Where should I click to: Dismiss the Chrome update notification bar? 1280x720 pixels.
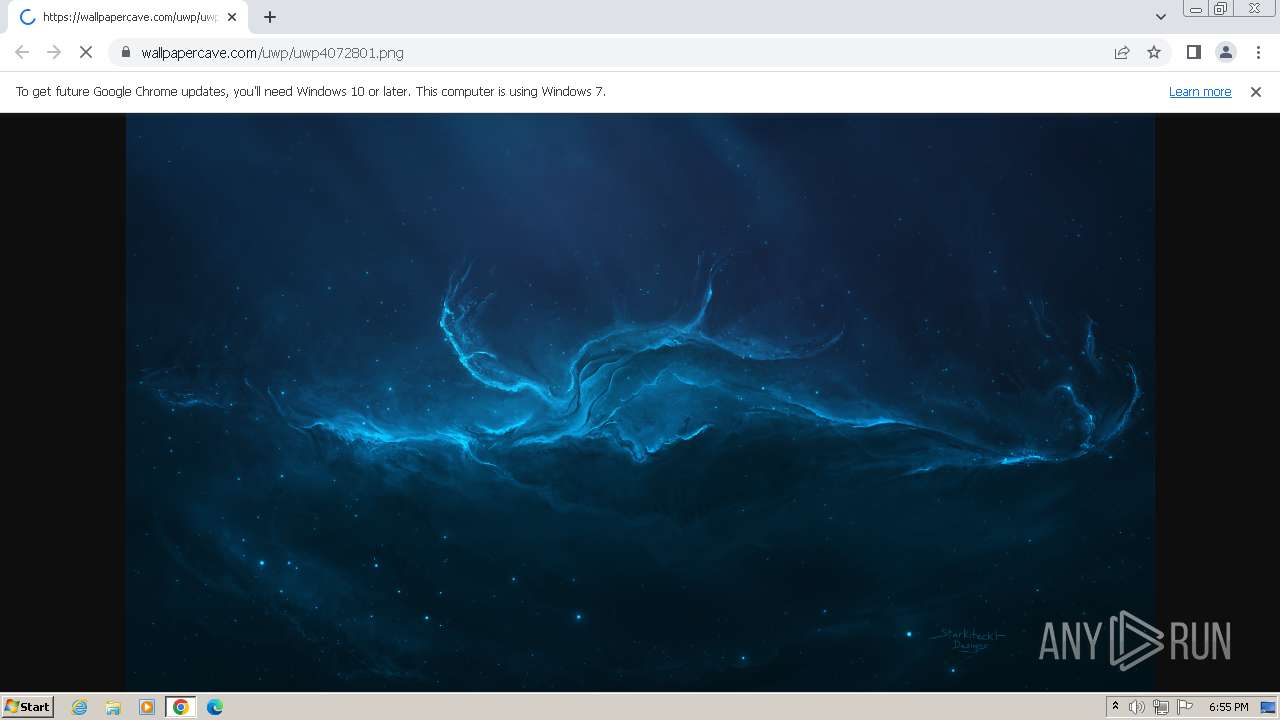pos(1256,91)
